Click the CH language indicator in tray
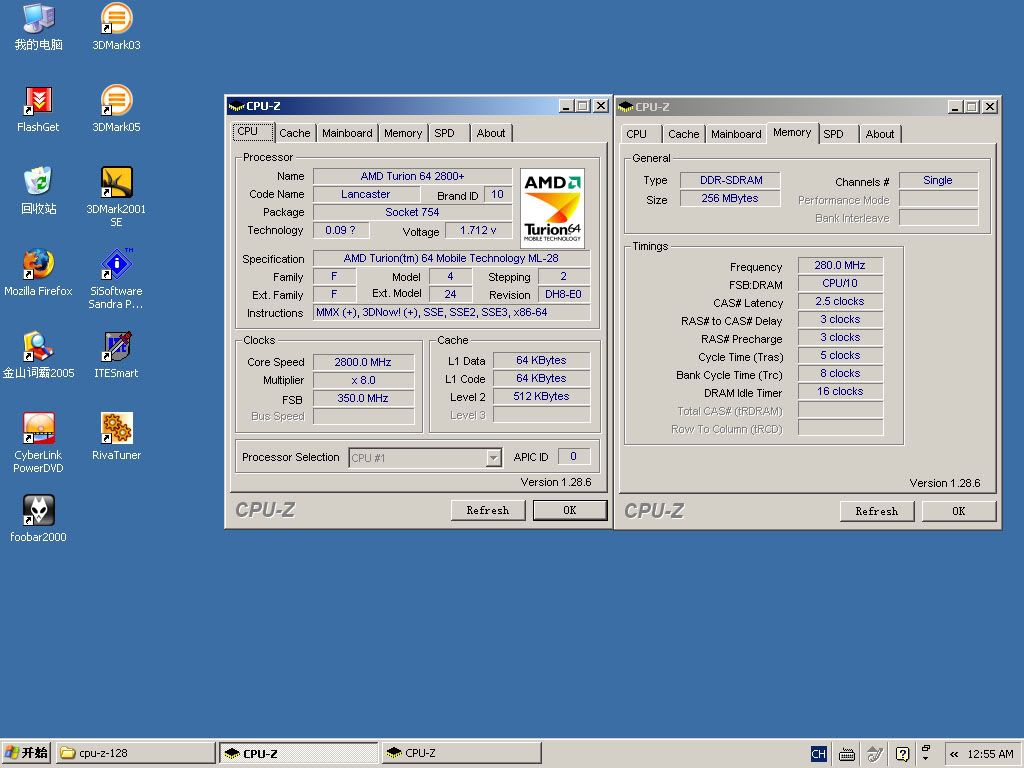 click(x=818, y=754)
